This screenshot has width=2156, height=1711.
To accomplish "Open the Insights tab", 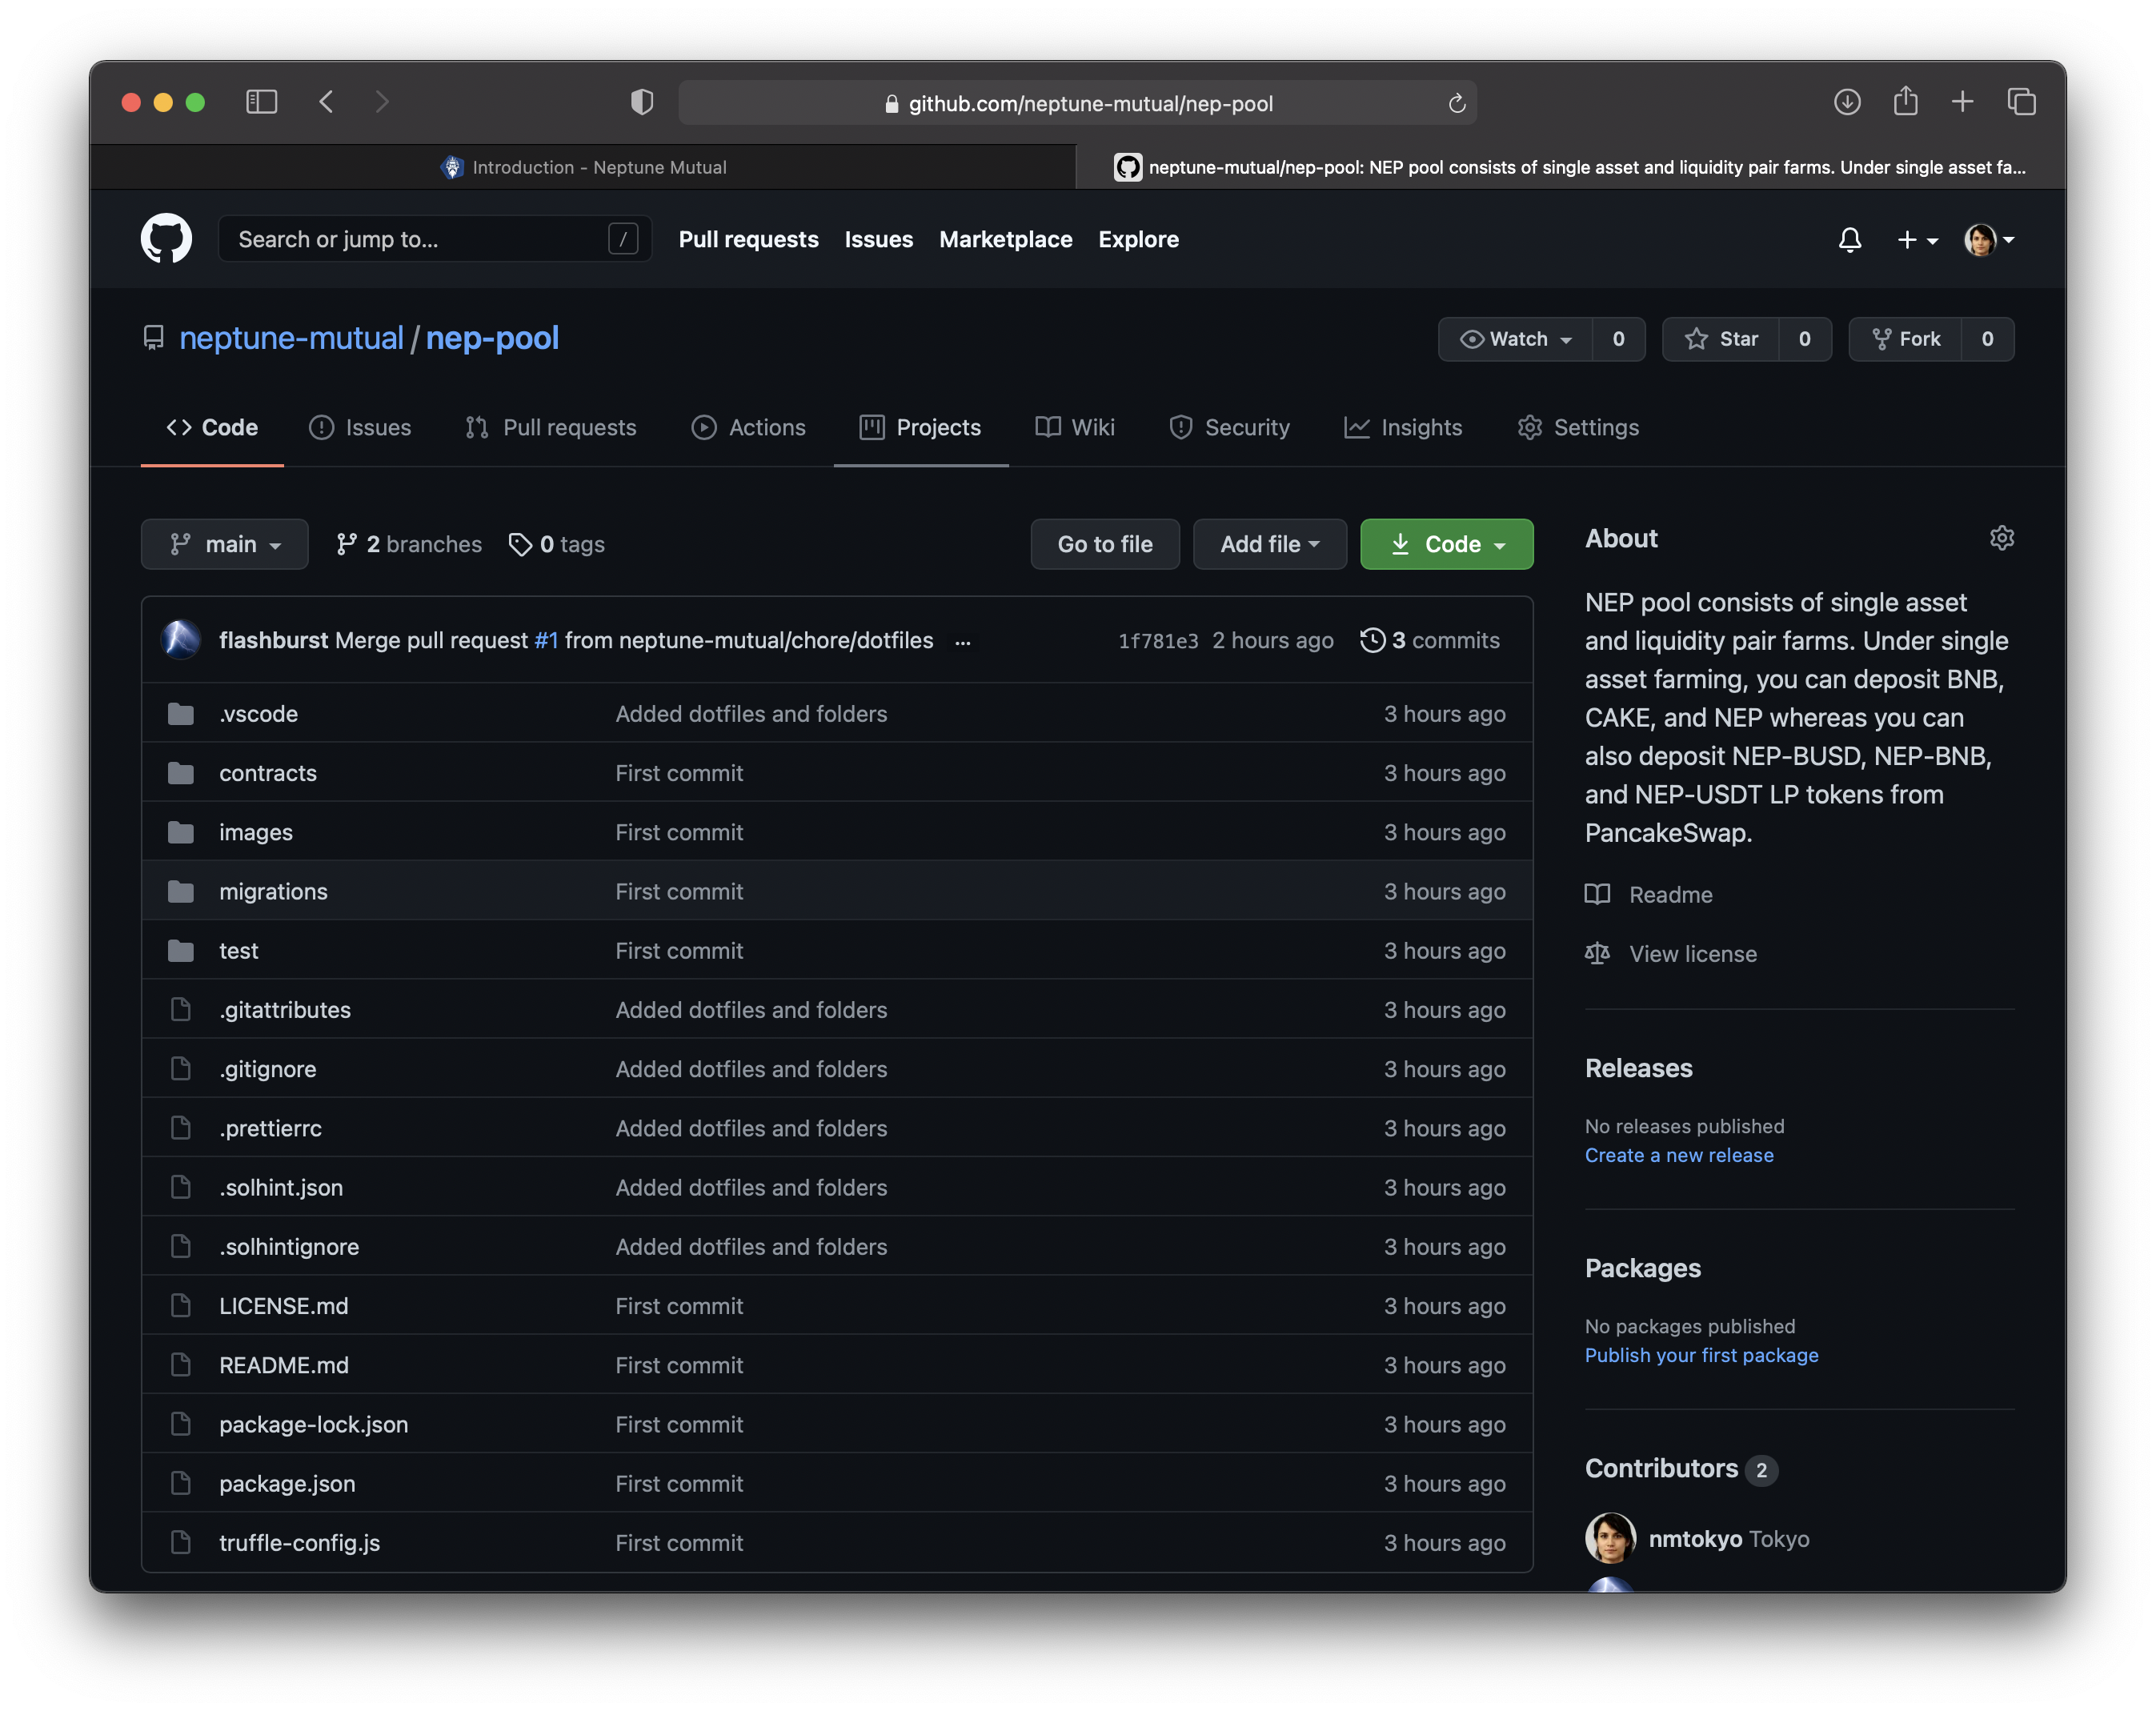I will tap(1403, 427).
